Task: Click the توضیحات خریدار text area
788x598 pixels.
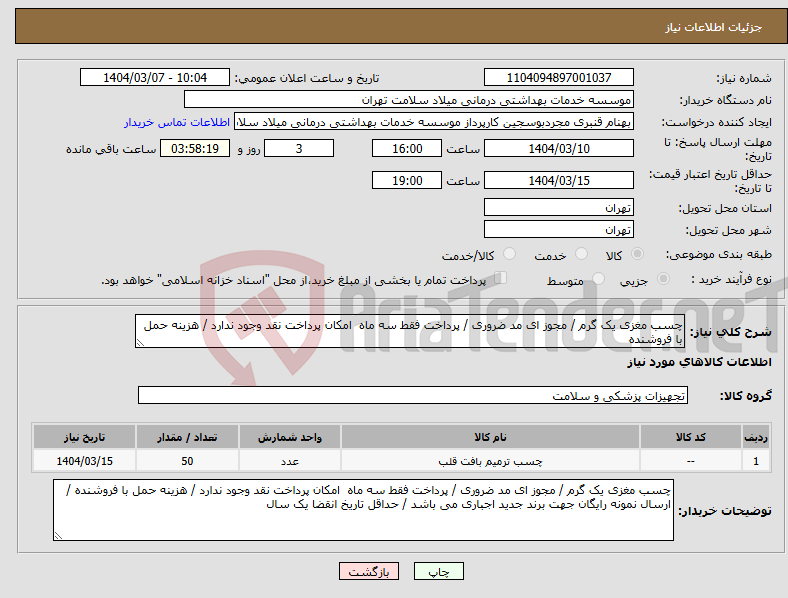Action: 363,510
